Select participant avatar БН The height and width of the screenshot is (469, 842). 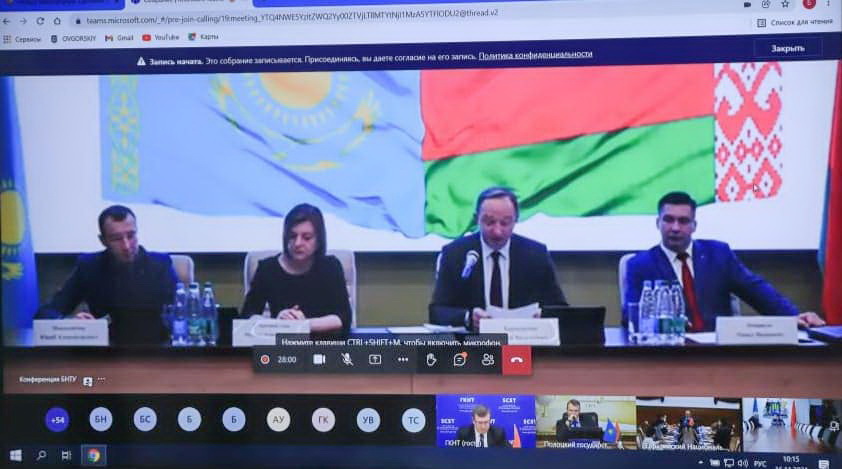101,420
